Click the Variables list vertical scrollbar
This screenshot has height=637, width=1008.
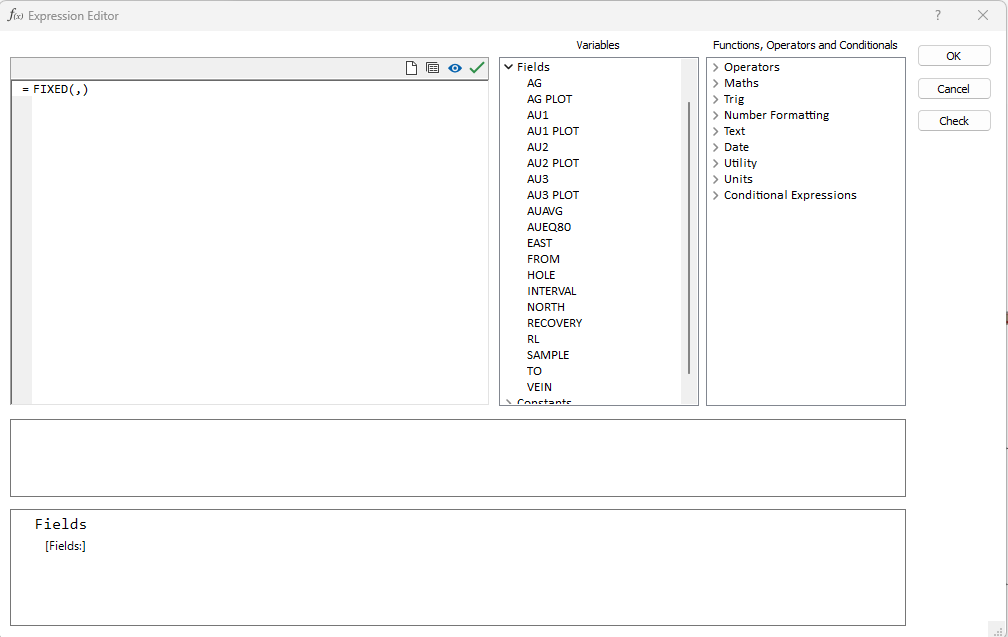(689, 235)
